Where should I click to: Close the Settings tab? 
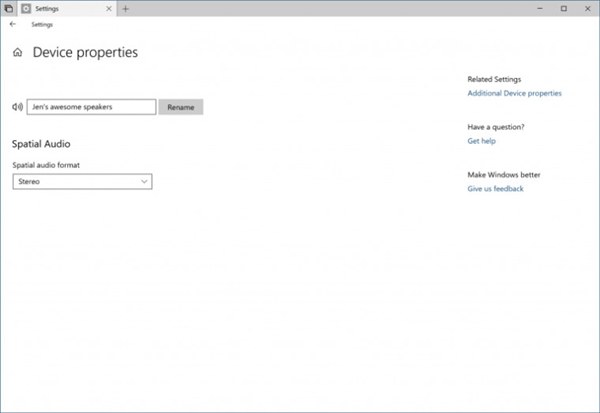[x=110, y=8]
